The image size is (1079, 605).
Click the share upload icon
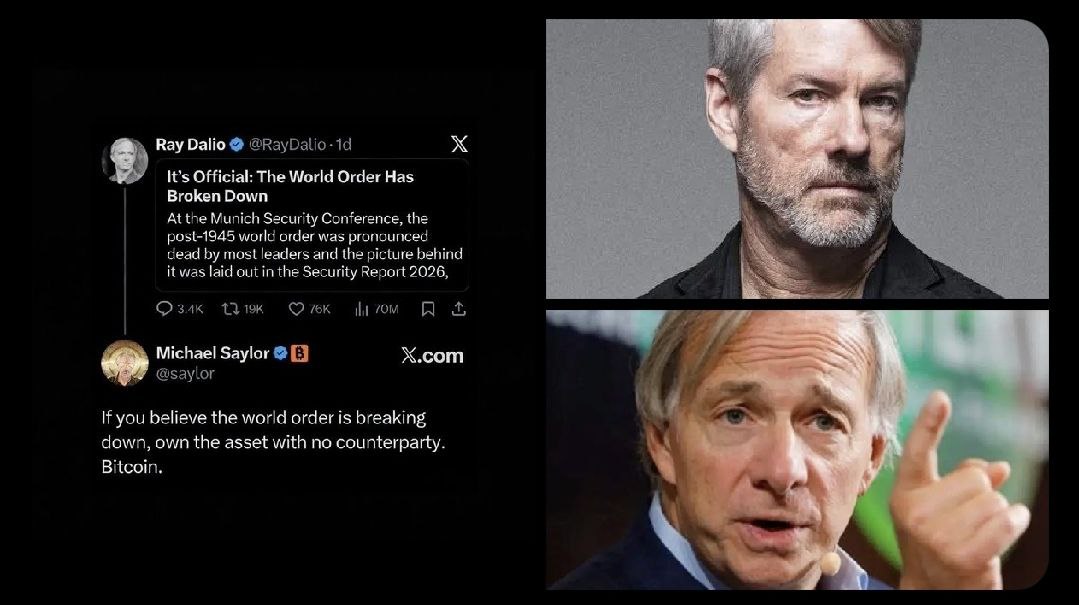coord(459,309)
